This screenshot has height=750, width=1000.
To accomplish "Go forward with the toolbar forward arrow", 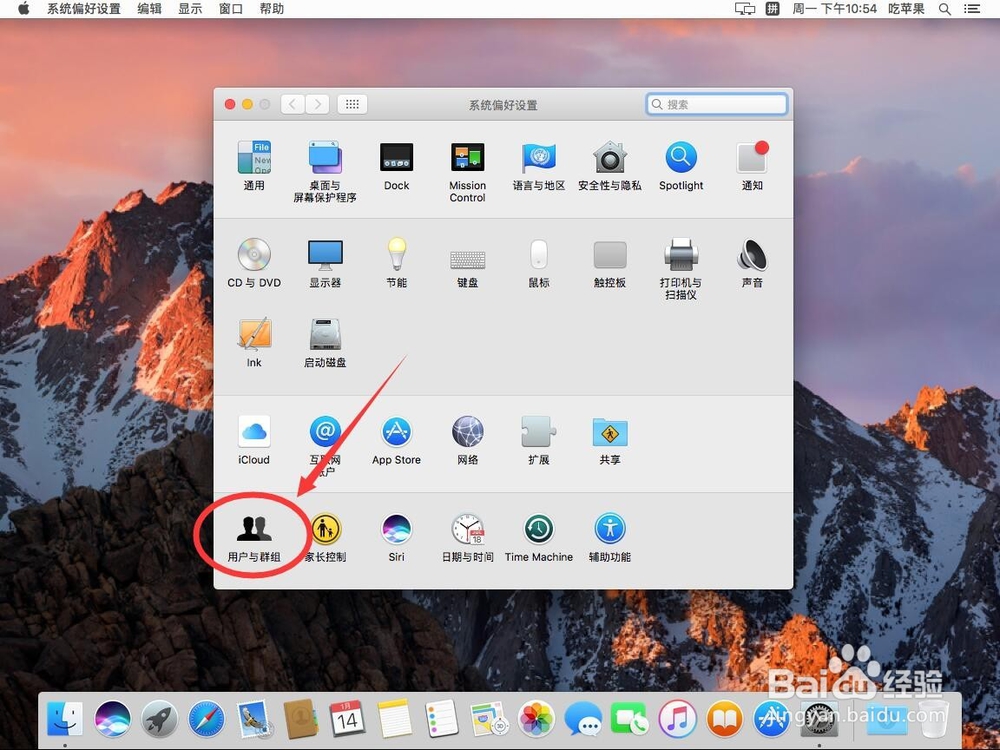I will pos(317,104).
